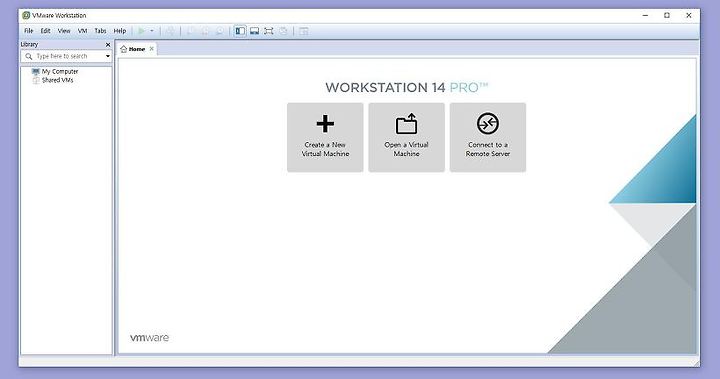This screenshot has width=720, height=379.
Task: Click the green Power On play icon
Action: click(141, 31)
